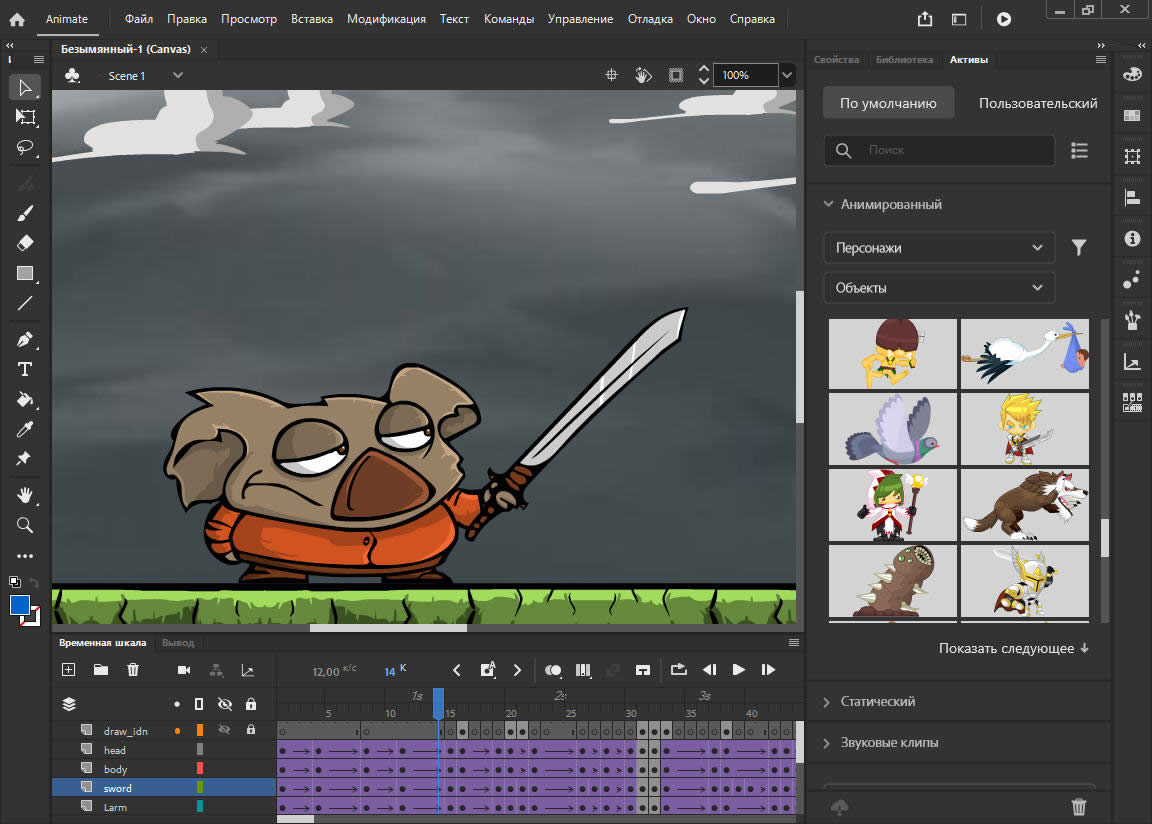Toggle visibility of draw_idn layer
The height and width of the screenshot is (824, 1152).
(x=225, y=731)
